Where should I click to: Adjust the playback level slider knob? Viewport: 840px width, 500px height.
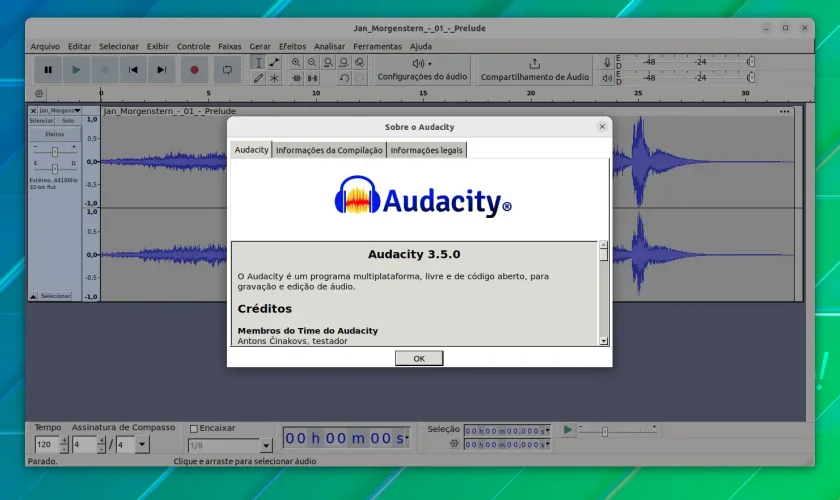coord(751,78)
